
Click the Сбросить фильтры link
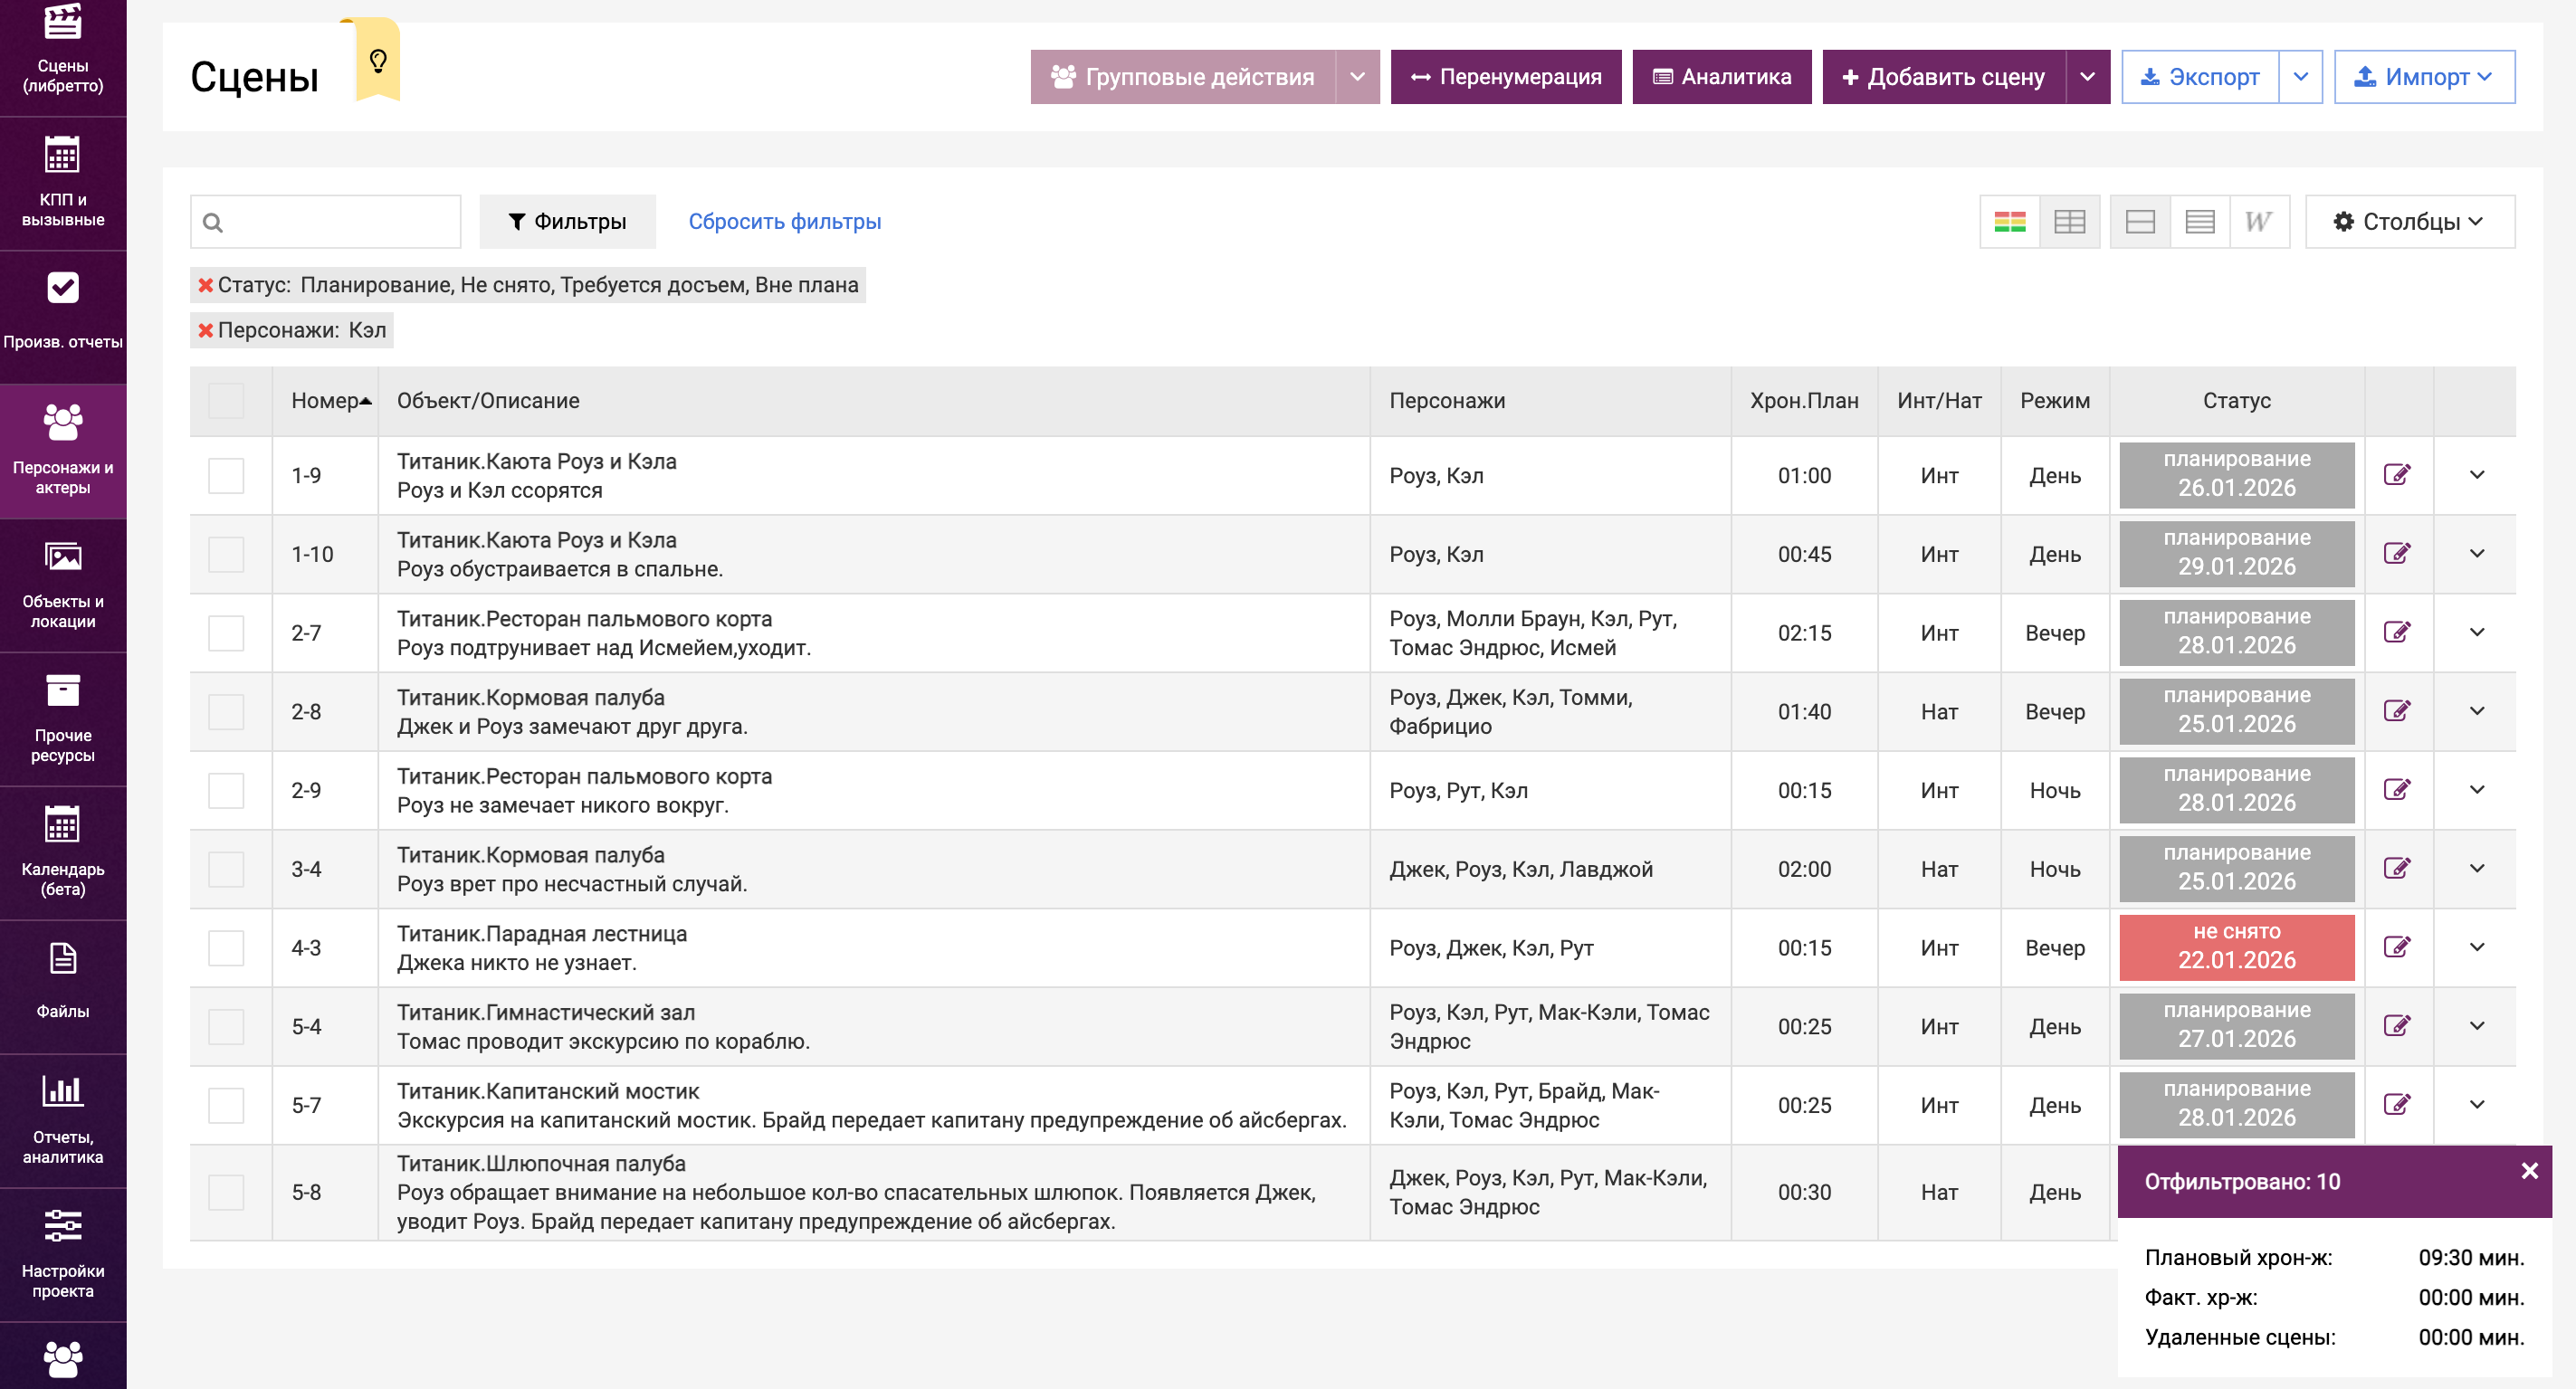pyautogui.click(x=784, y=222)
